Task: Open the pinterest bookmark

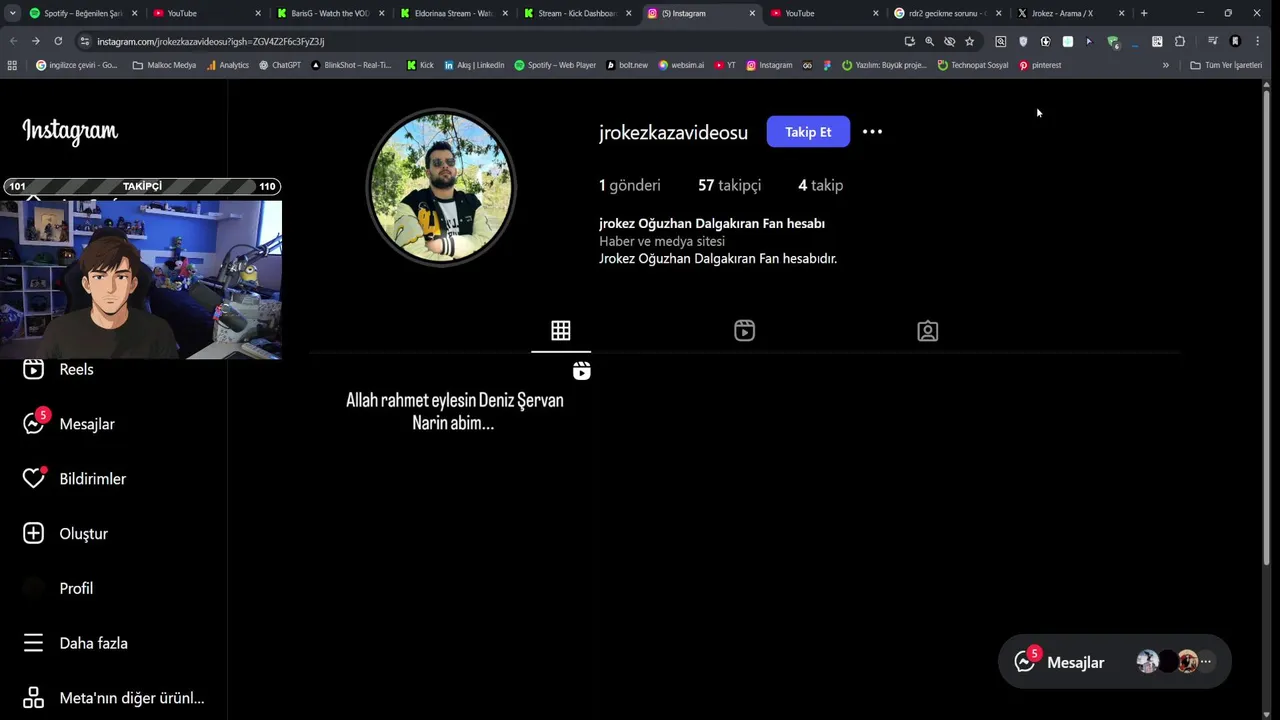Action: click(x=1040, y=65)
